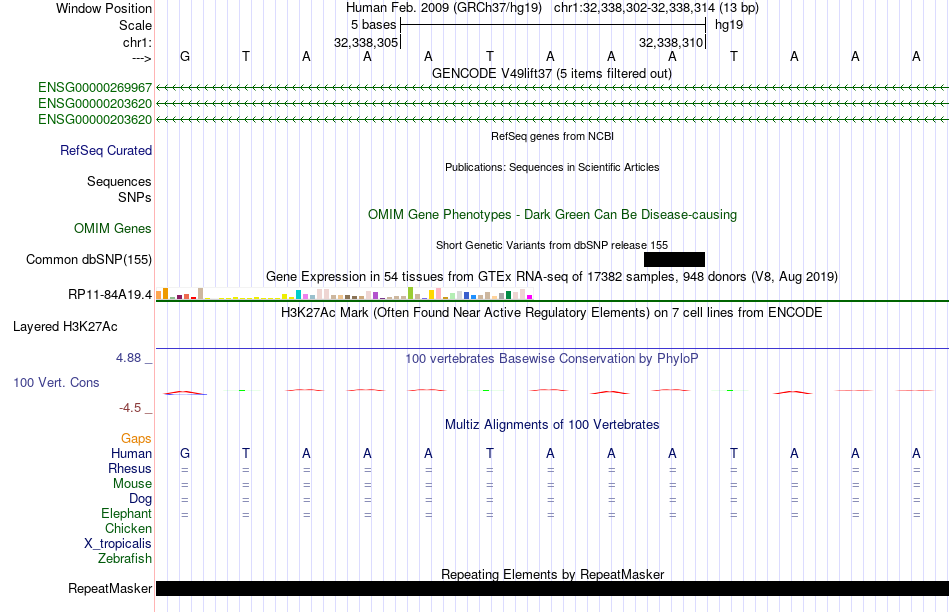950x612 pixels.
Task: Click the 5 bases scale bar label
Action: tap(374, 25)
